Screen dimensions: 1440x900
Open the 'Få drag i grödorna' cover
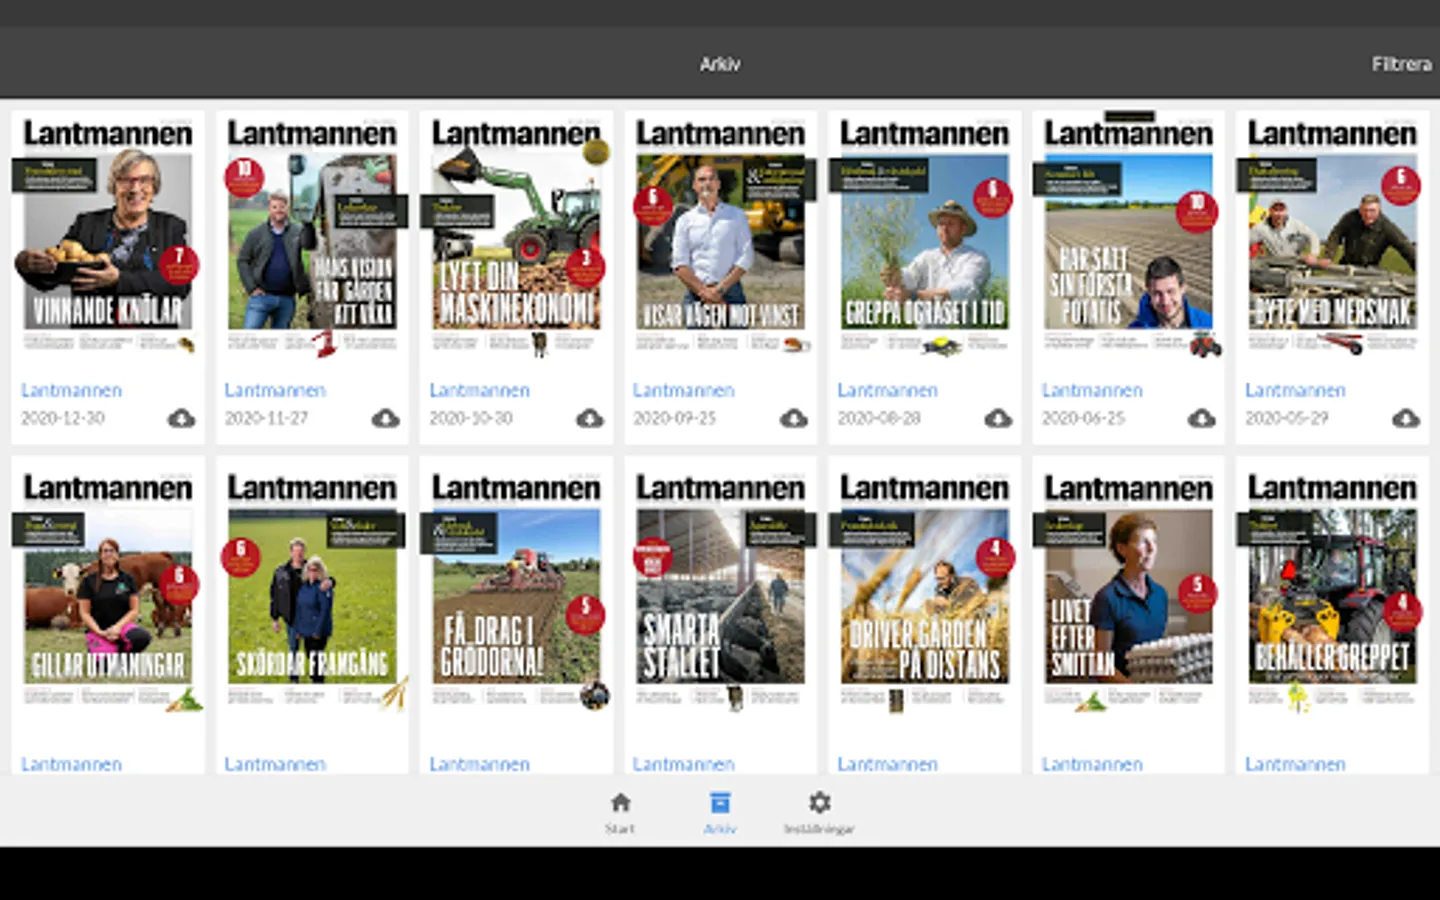point(516,591)
